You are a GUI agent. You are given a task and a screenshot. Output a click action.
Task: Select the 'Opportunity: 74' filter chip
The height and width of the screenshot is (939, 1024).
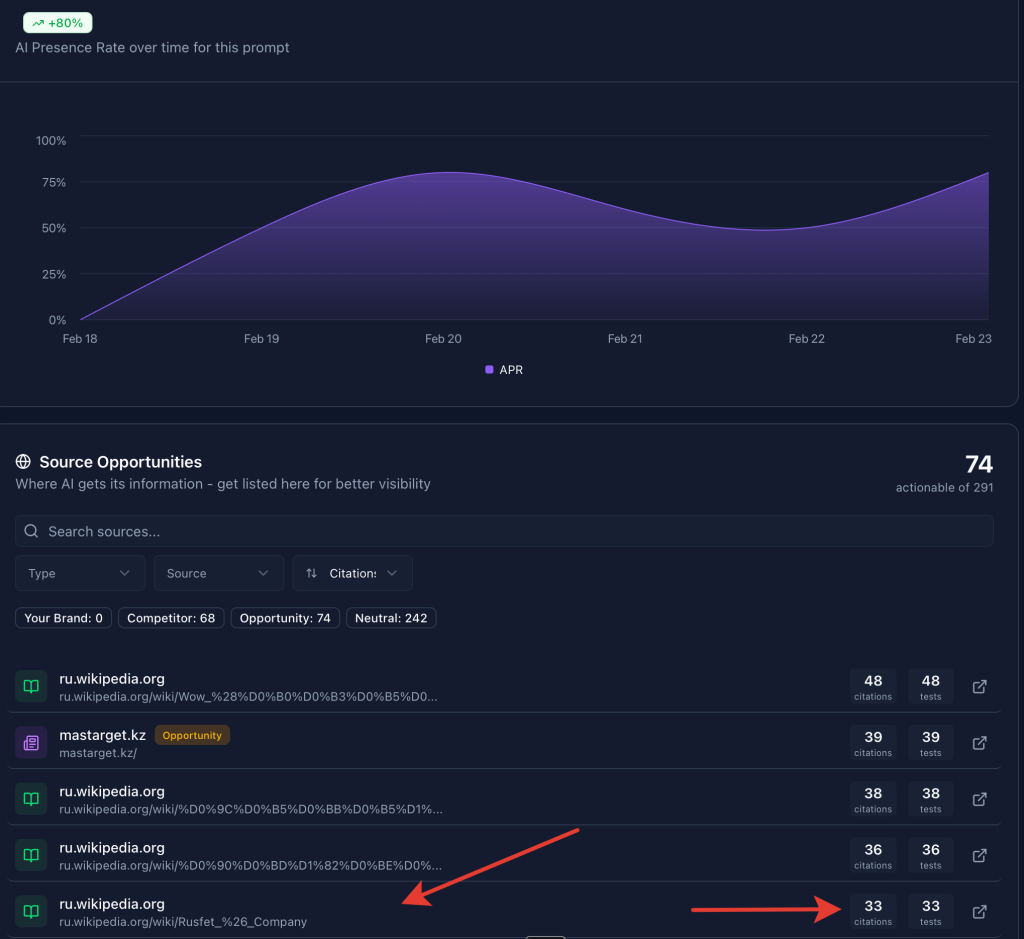[286, 618]
